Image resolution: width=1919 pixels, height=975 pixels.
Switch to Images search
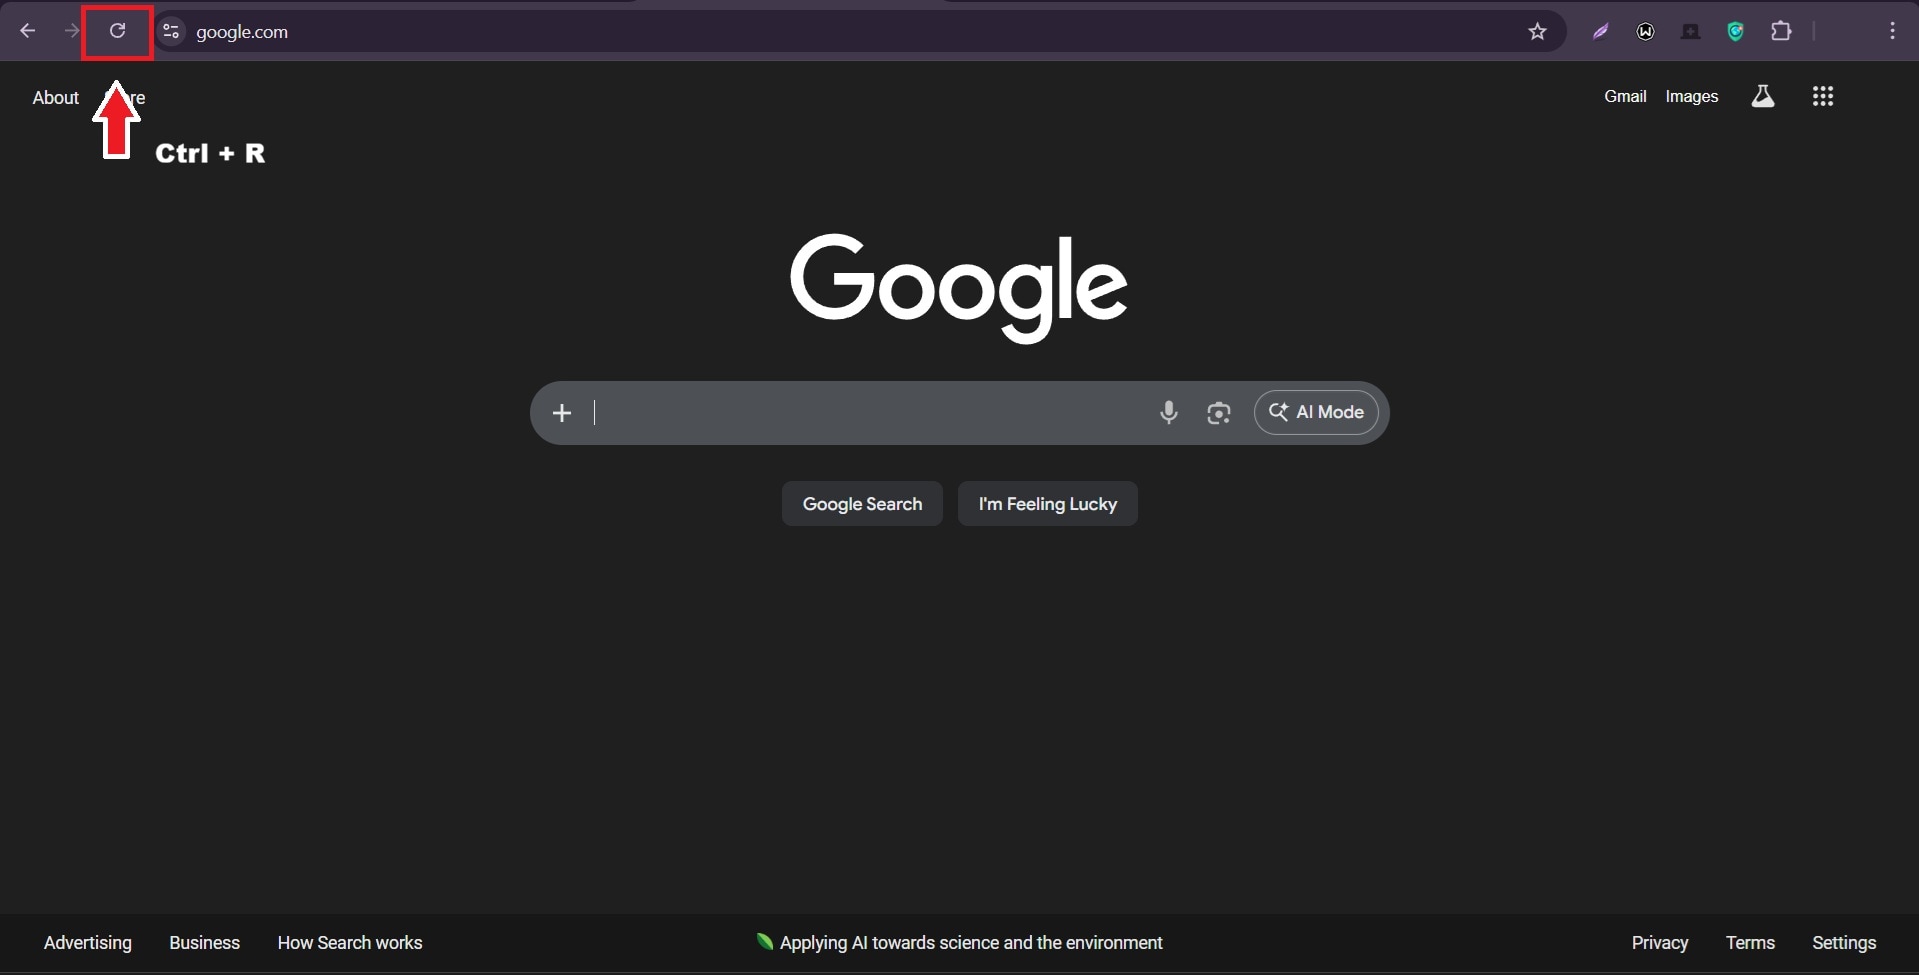(x=1692, y=96)
